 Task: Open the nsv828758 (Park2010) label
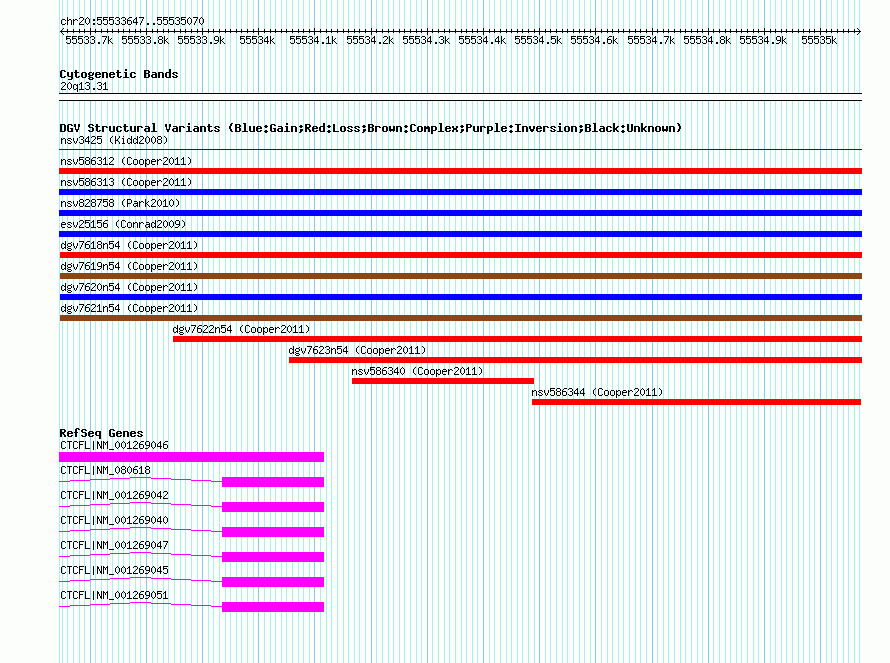point(120,203)
